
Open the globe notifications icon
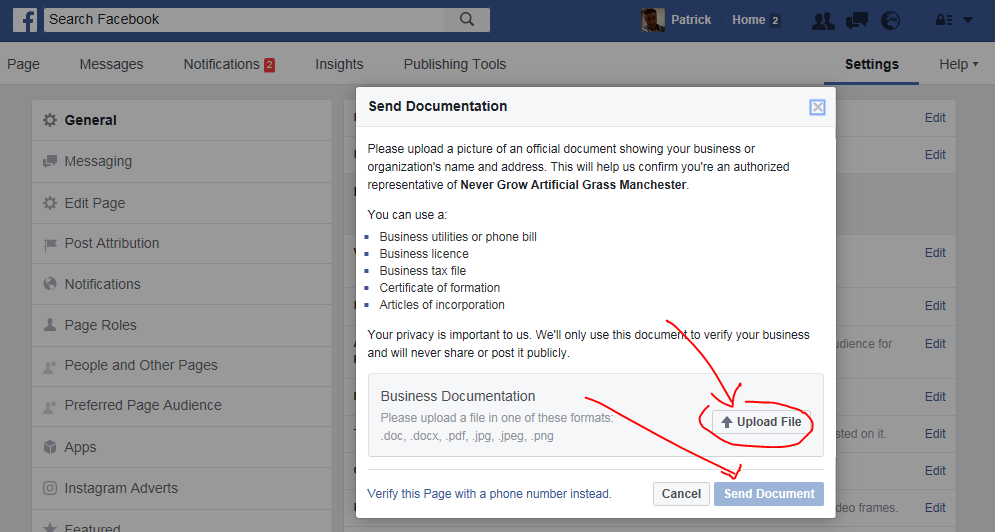tap(890, 20)
